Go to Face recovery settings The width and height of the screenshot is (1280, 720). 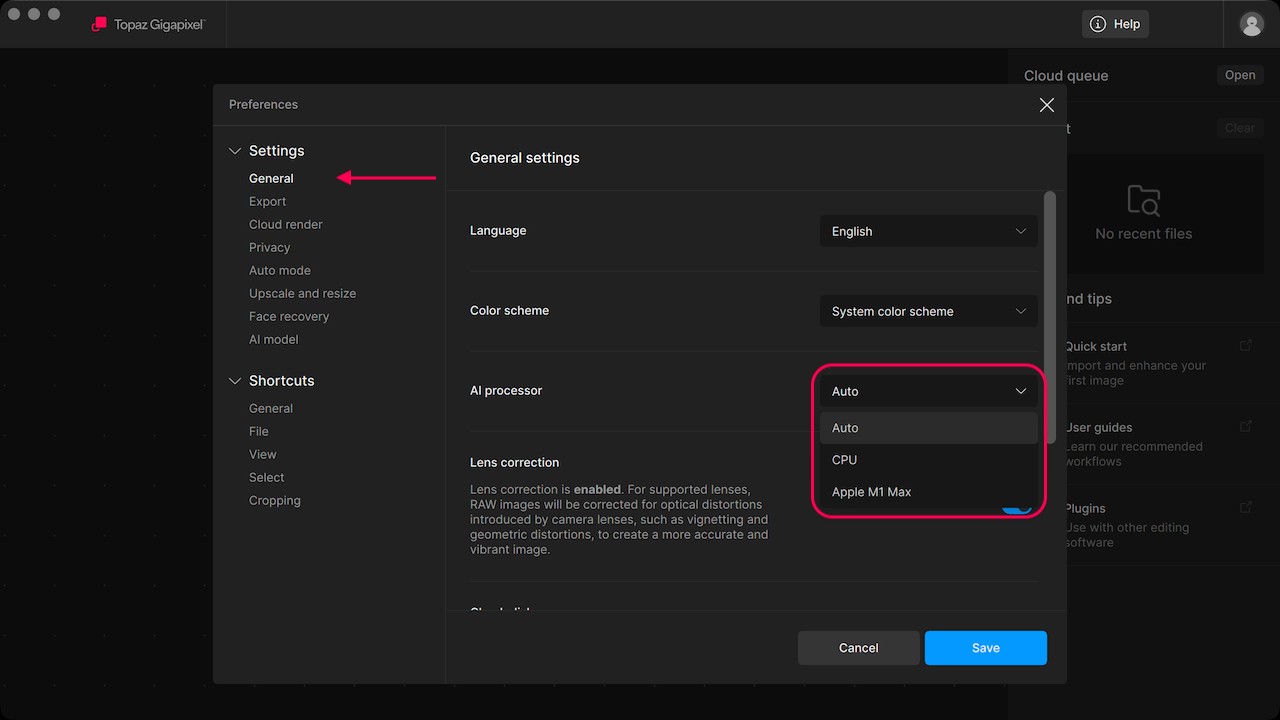289,316
